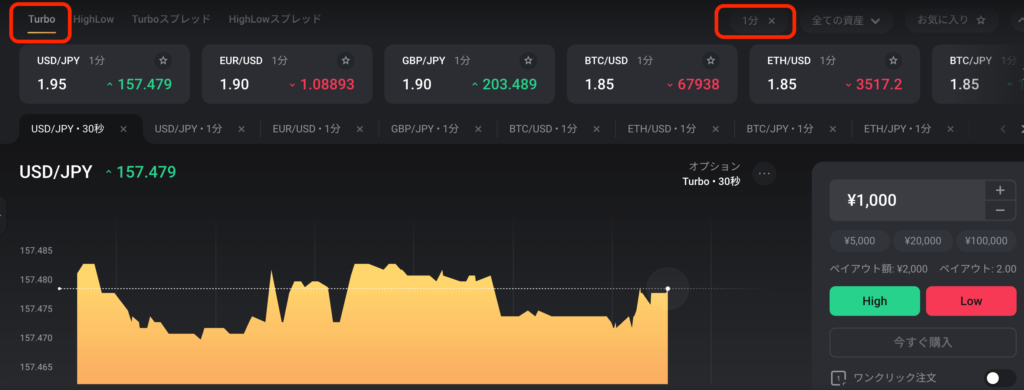The width and height of the screenshot is (1024, 390).
Task: Expand the 全ての資産 dropdown
Action: [x=846, y=21]
